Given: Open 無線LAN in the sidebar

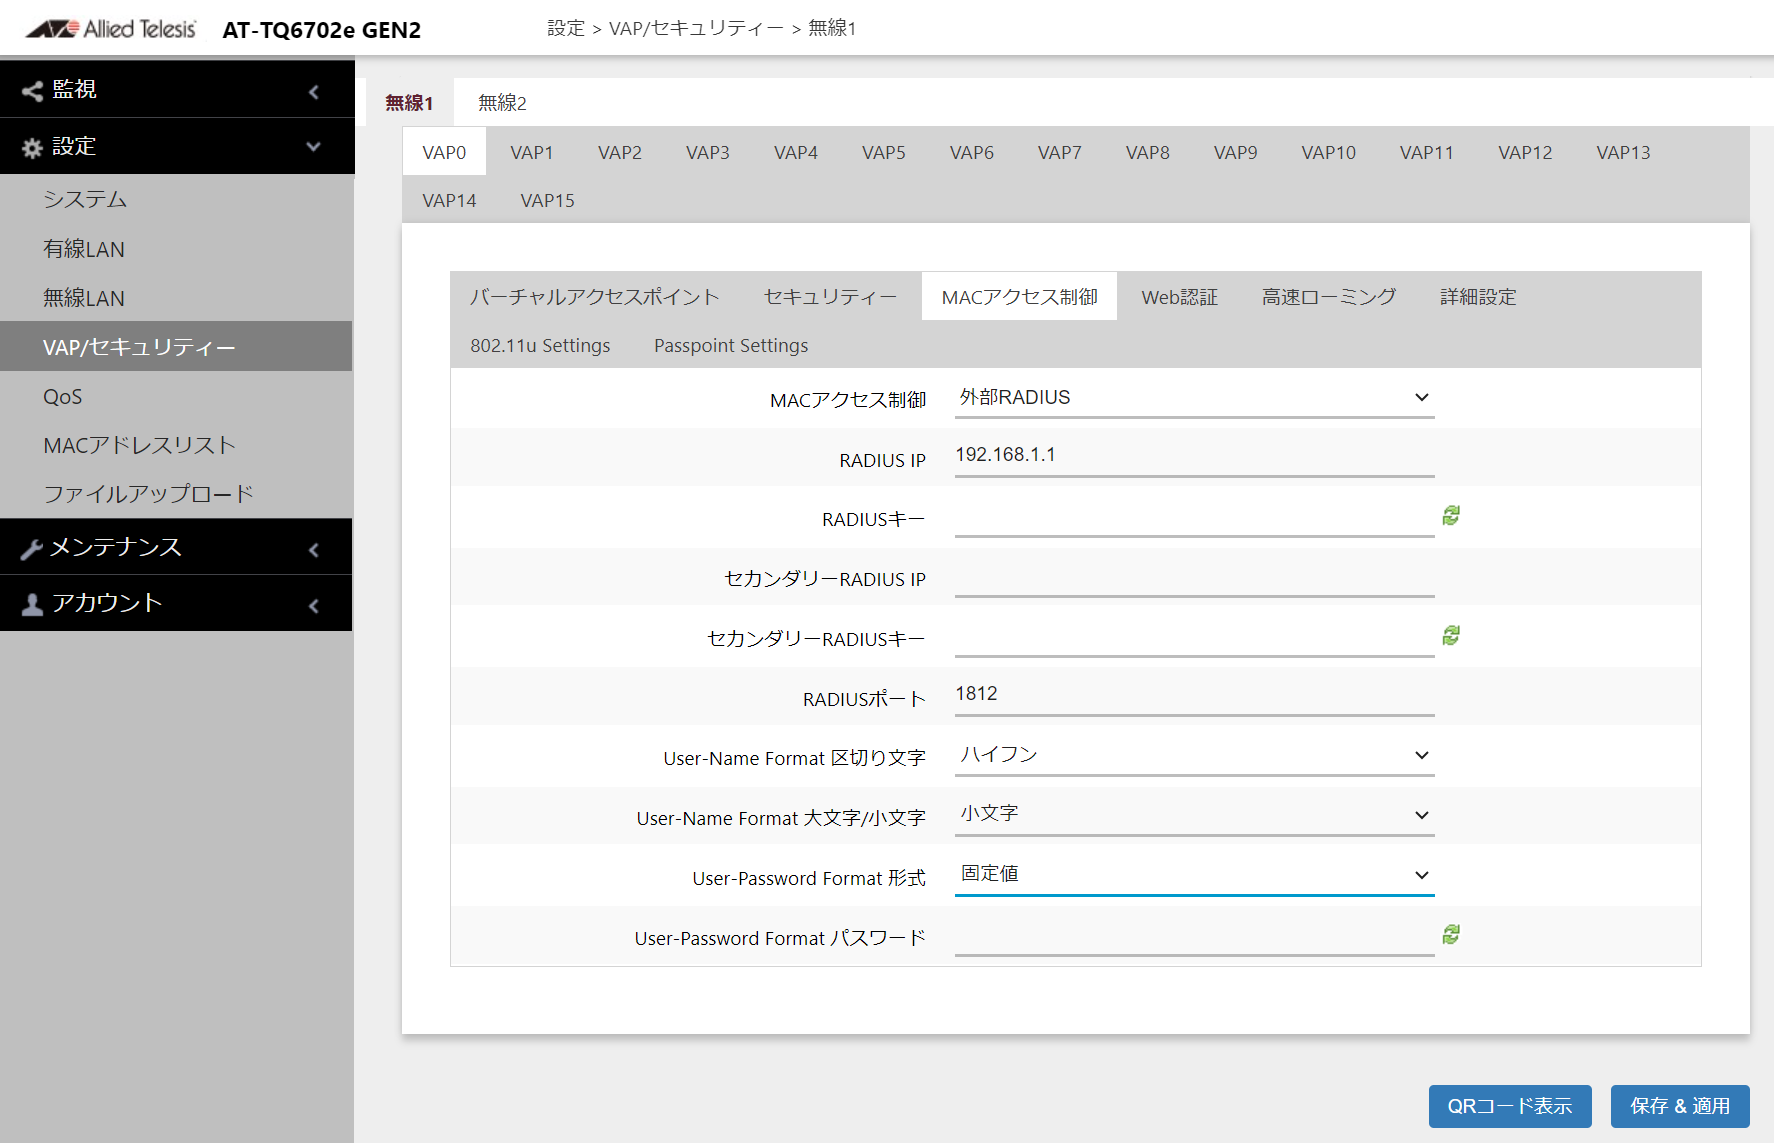Looking at the screenshot, I should click(176, 298).
